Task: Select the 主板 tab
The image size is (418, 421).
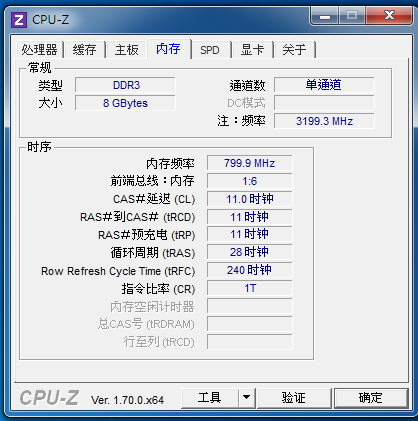Action: pyautogui.click(x=127, y=50)
